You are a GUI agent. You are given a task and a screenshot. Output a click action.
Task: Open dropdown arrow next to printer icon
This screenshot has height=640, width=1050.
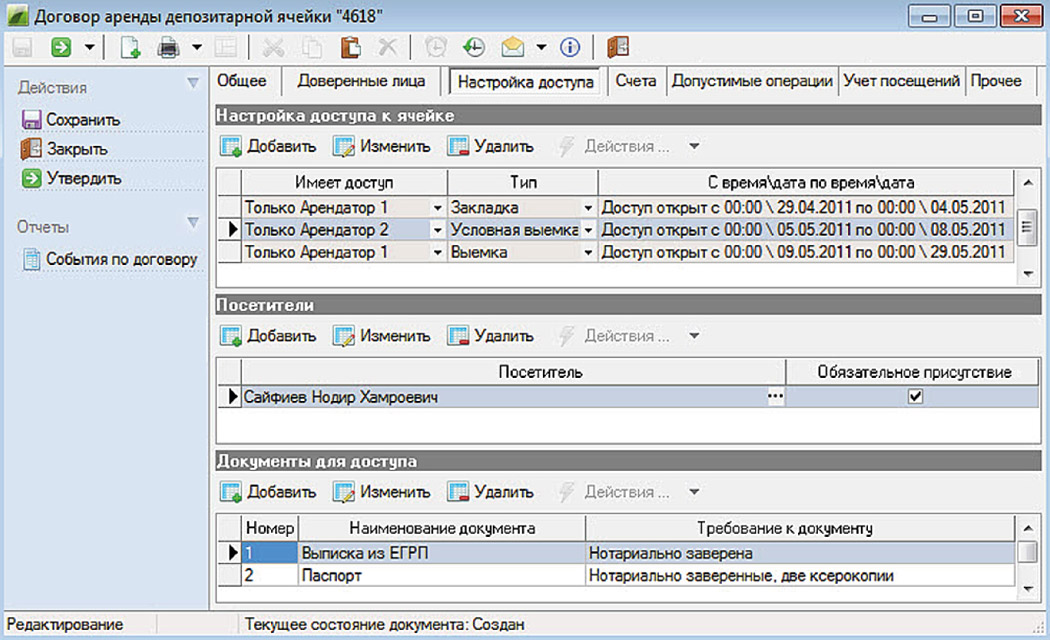(197, 47)
